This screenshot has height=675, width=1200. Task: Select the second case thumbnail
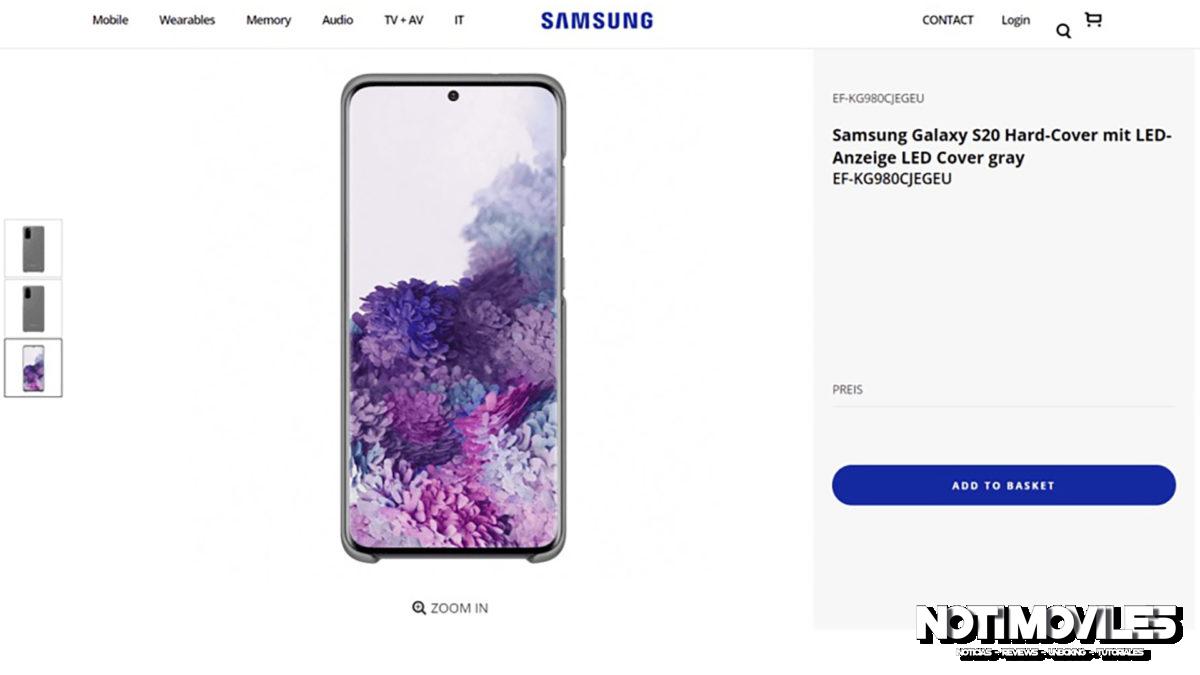coord(34,308)
